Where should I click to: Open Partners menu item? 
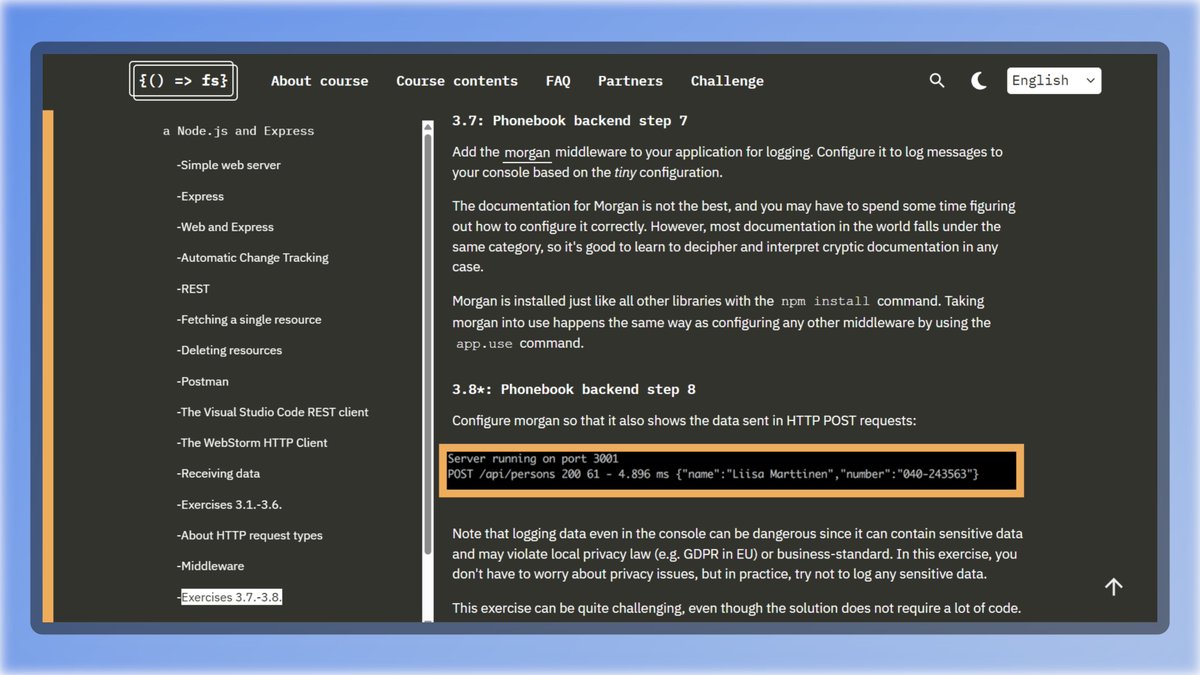point(630,81)
